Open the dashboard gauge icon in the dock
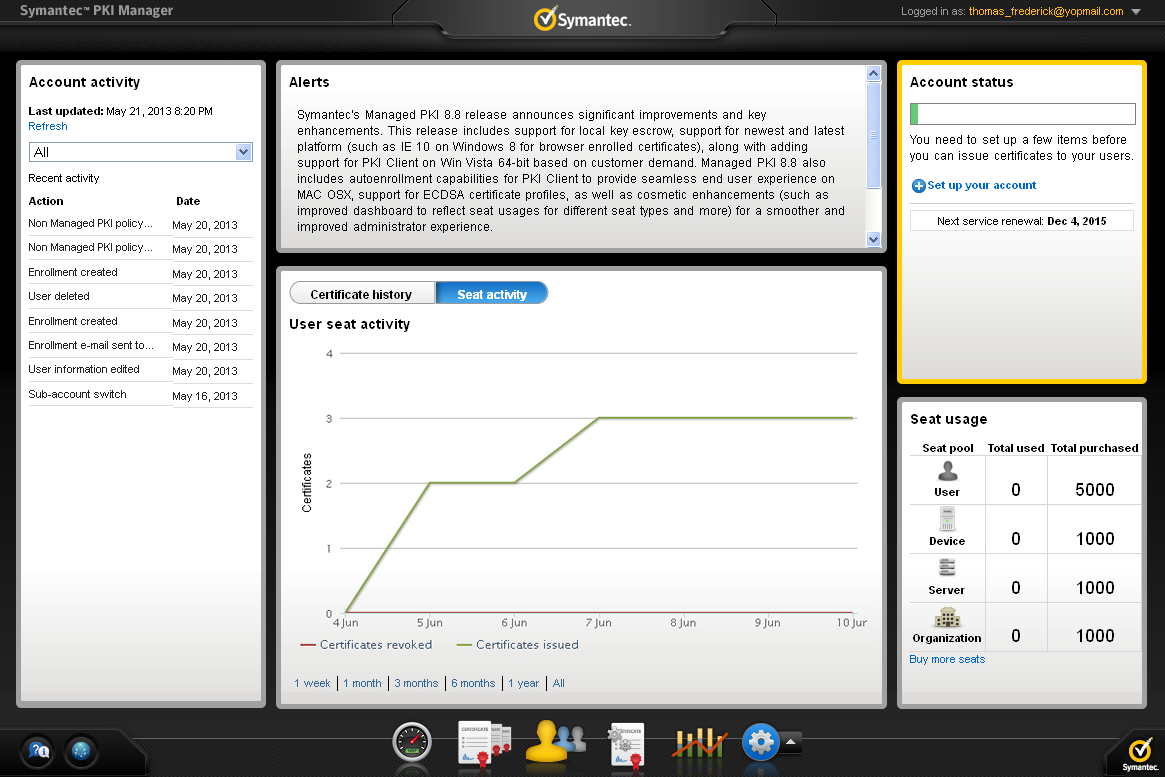Screen dimensions: 1165x777 (412, 742)
